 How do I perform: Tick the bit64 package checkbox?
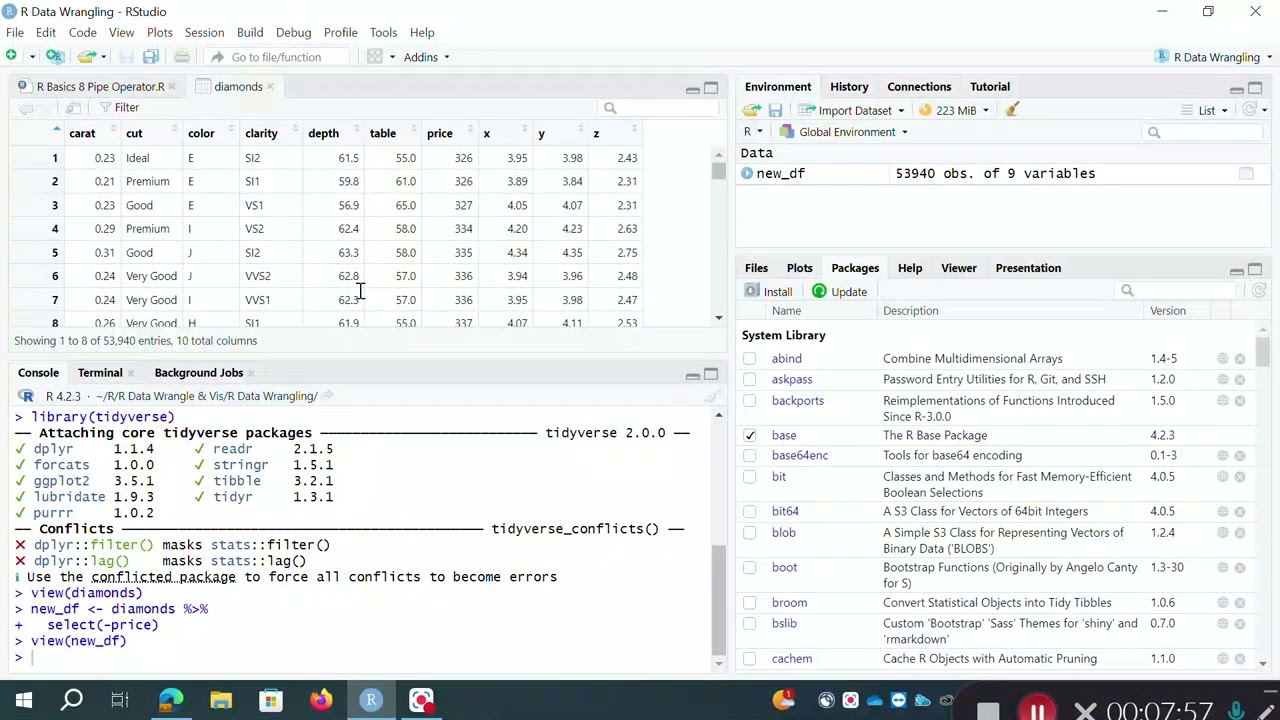click(750, 512)
